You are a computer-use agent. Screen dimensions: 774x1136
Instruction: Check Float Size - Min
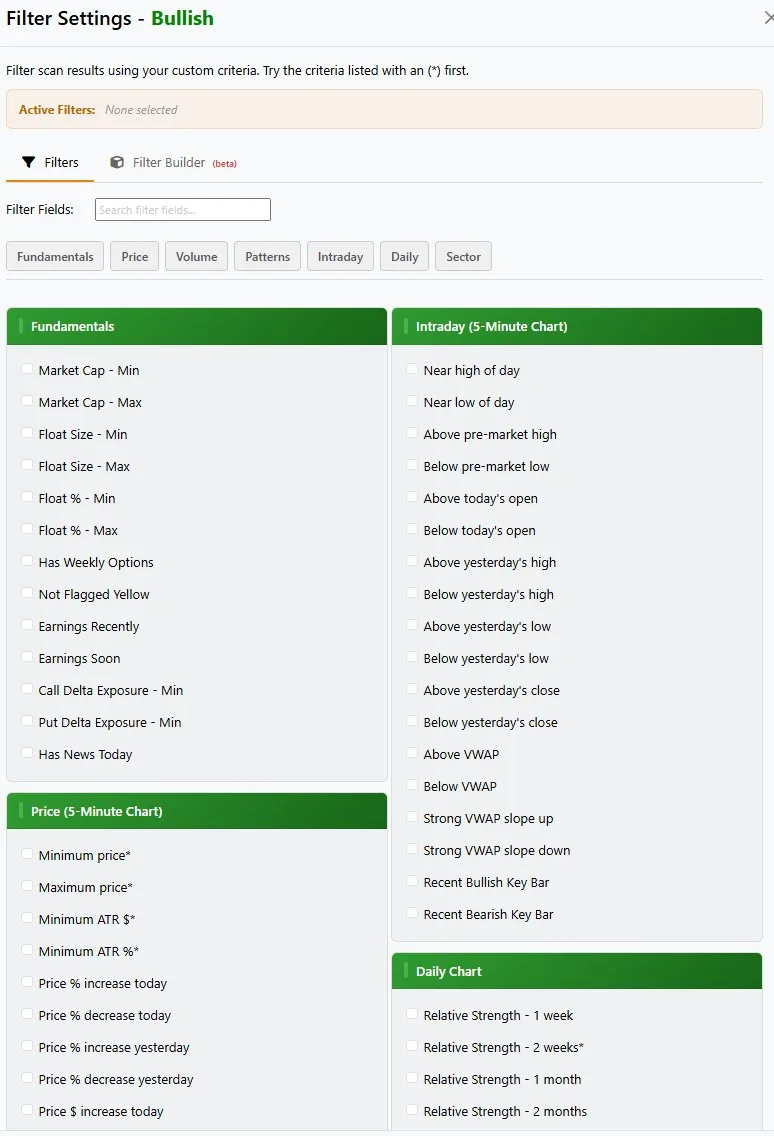tap(27, 433)
